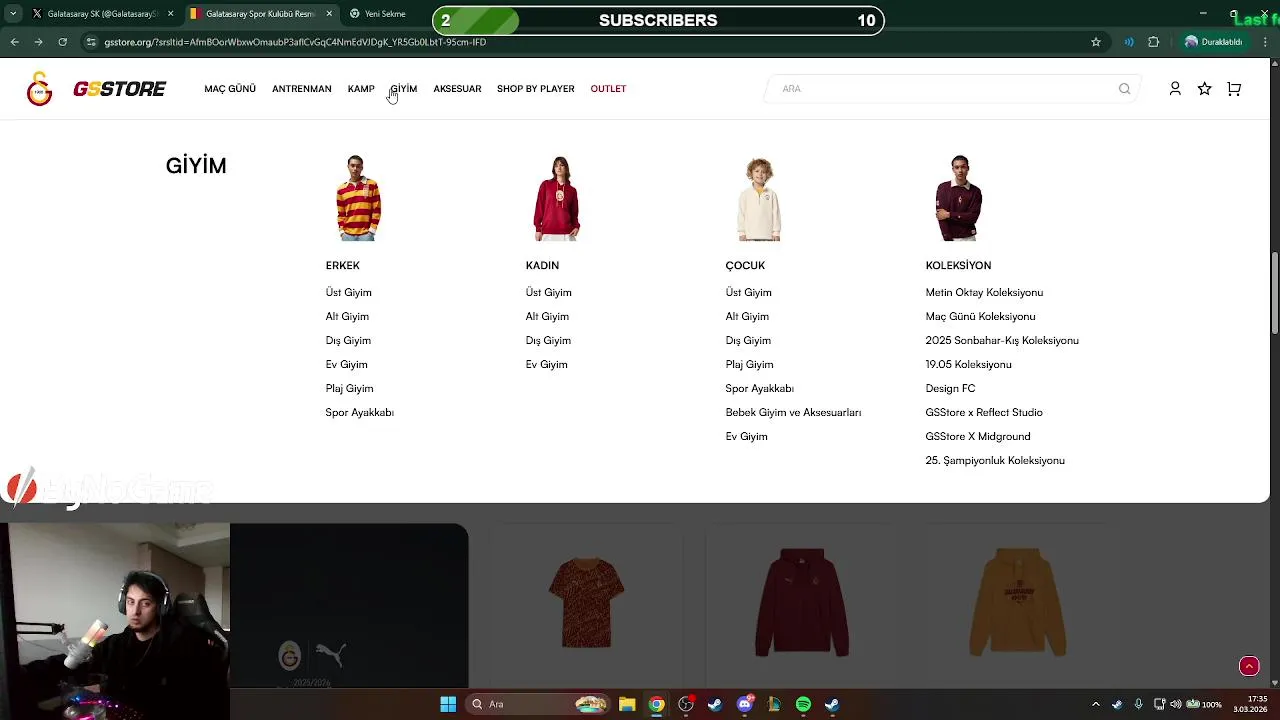This screenshot has height=720, width=1280.
Task: Open 19.05 Koleksiyonu link
Action: [x=968, y=364]
